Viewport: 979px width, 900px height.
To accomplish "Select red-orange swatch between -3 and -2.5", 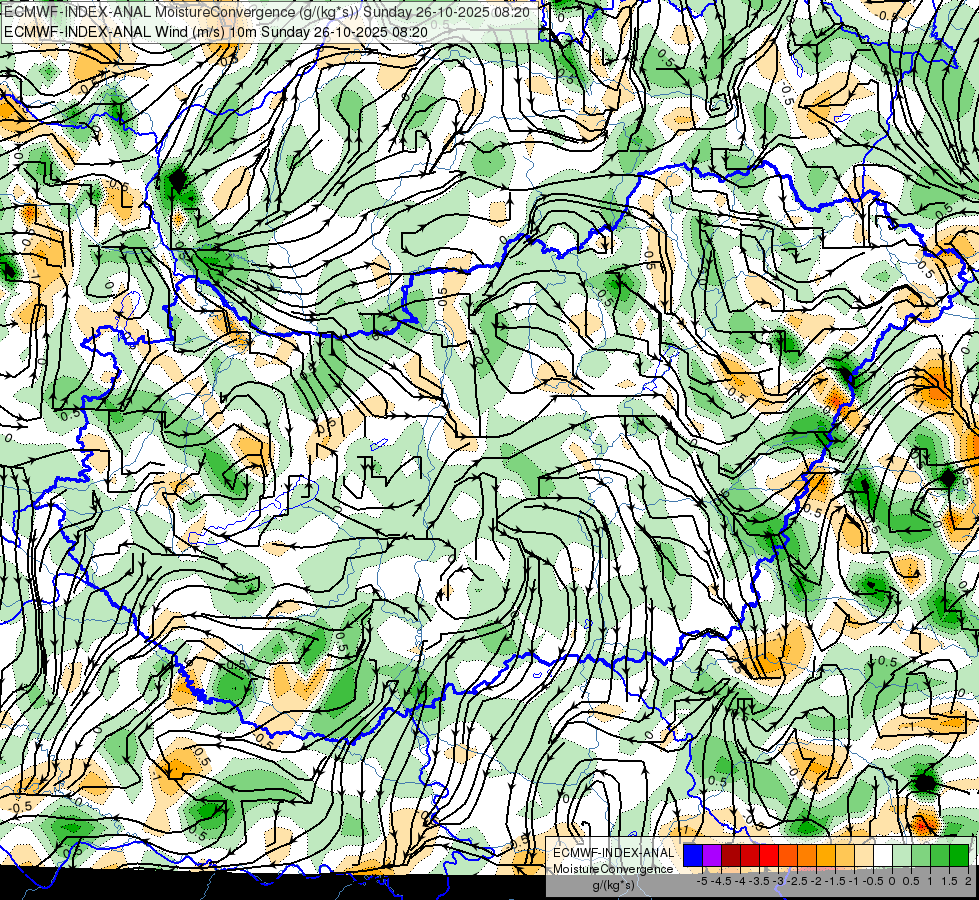I will coord(788,856).
